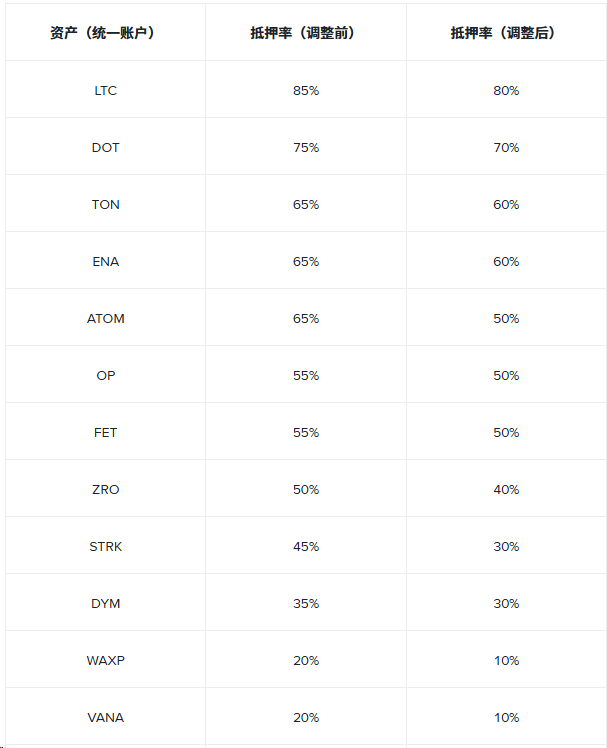The height and width of the screenshot is (748, 607).
Task: Select the ZRO asset cell
Action: [105, 489]
